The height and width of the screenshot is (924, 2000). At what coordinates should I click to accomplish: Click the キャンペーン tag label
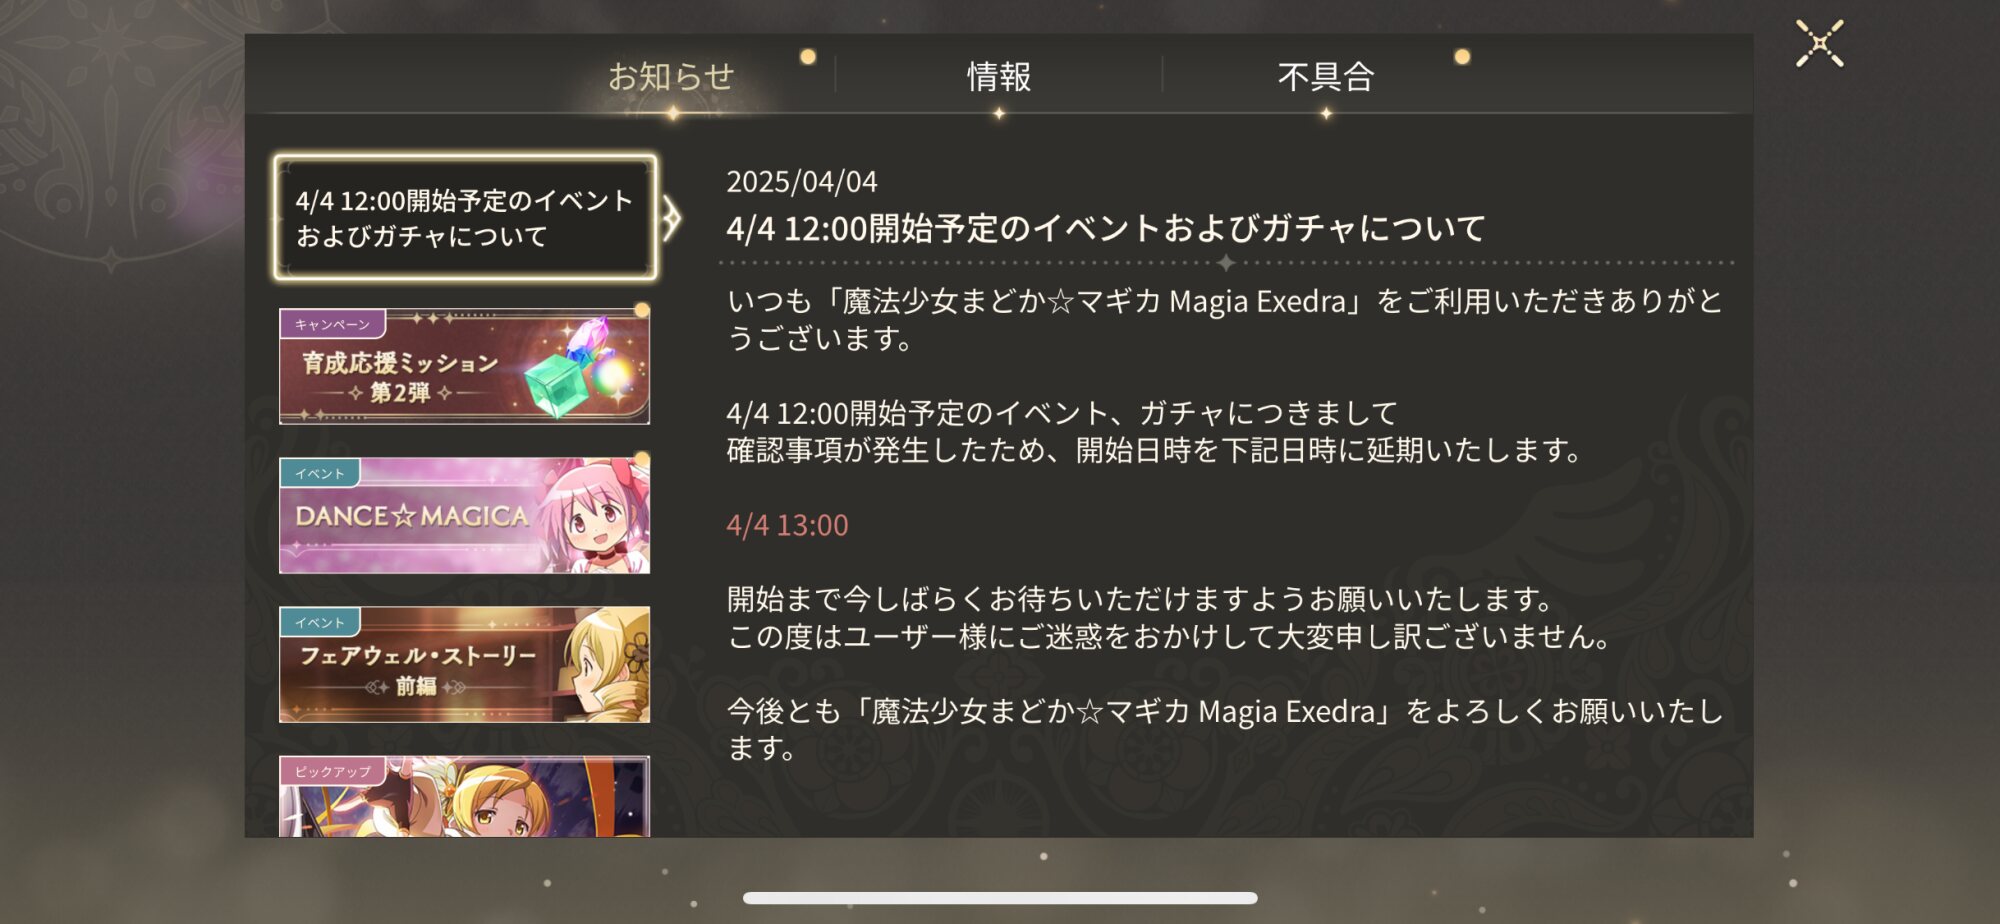[332, 324]
